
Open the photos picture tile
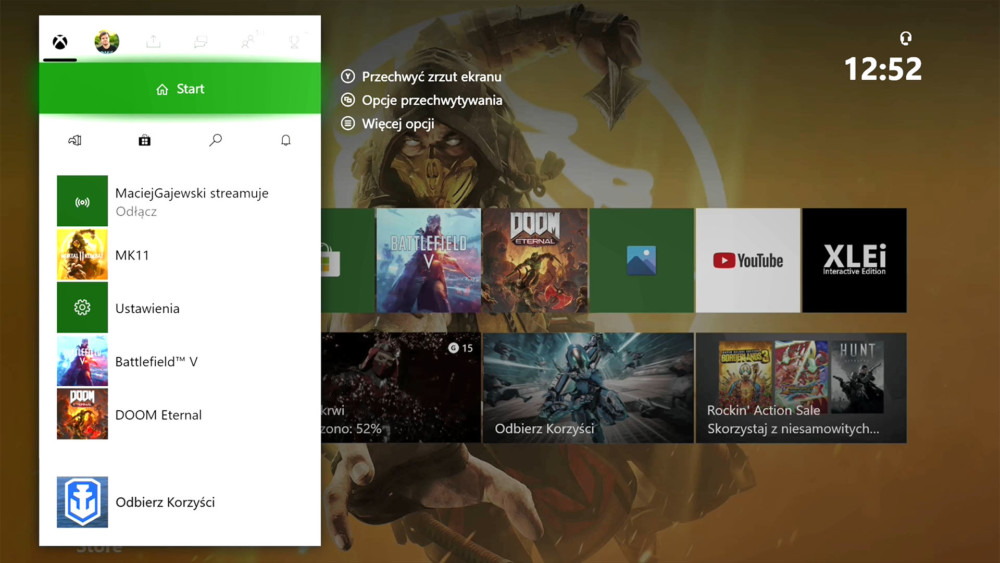point(642,260)
